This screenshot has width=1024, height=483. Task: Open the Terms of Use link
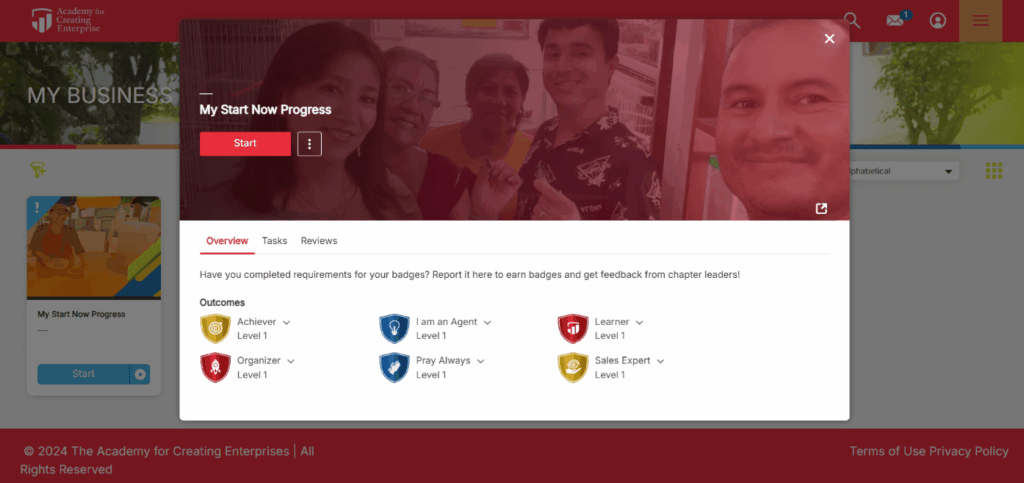888,451
